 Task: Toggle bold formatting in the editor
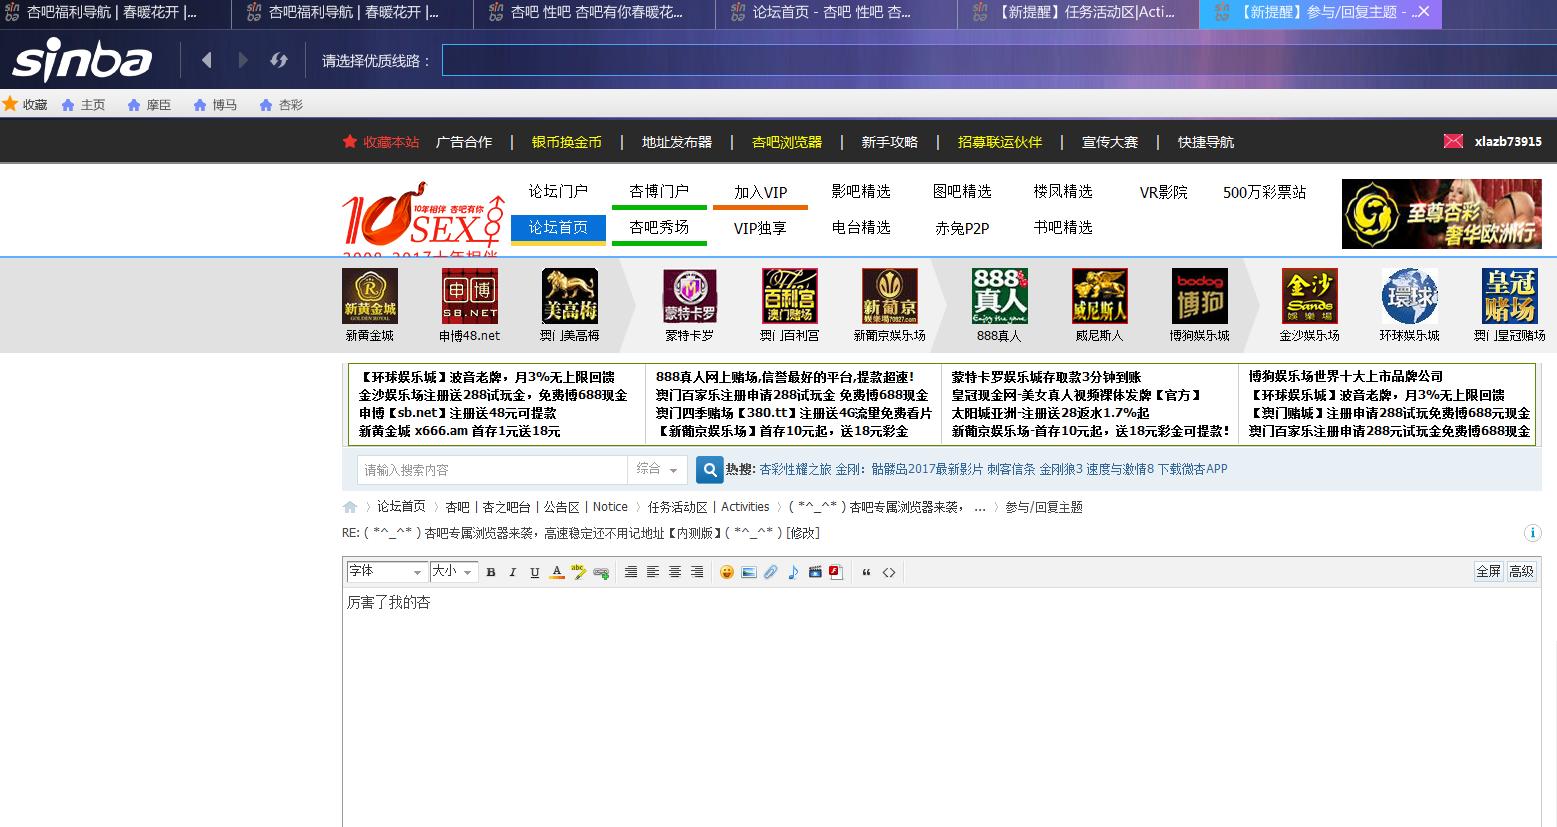coord(490,572)
